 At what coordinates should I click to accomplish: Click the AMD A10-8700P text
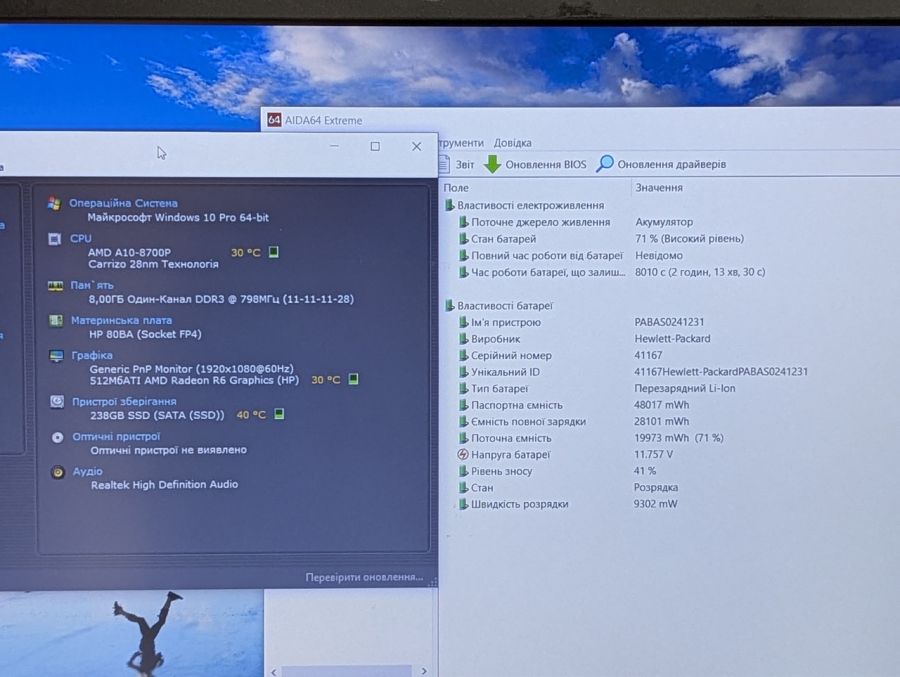click(129, 252)
